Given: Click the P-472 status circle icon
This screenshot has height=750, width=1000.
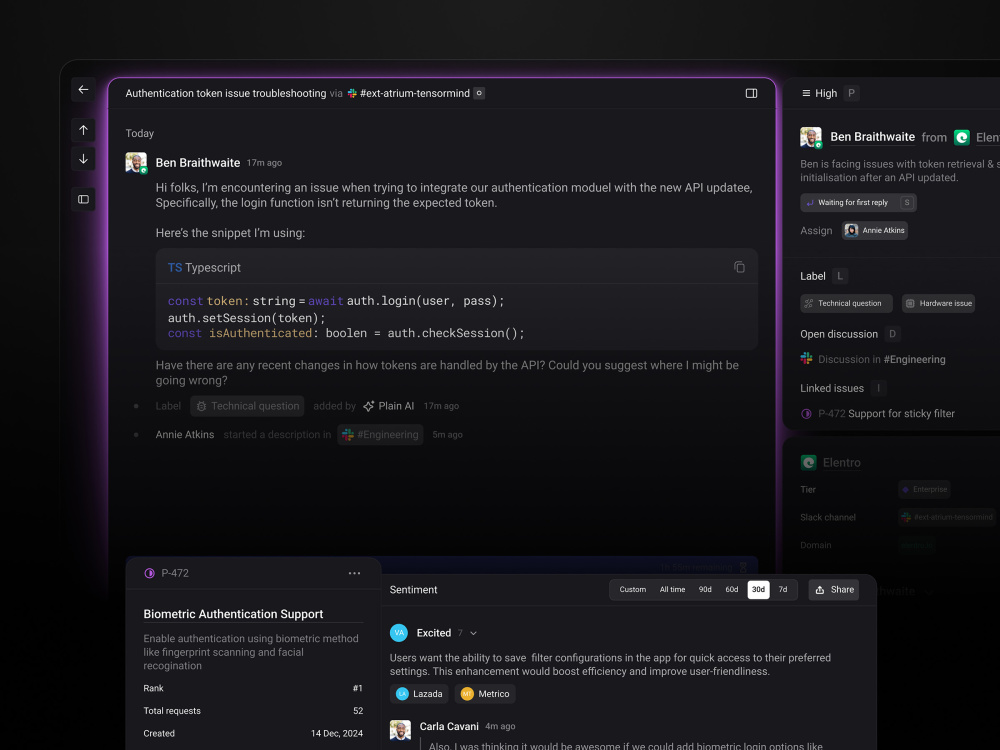Looking at the screenshot, I should pyautogui.click(x=149, y=573).
